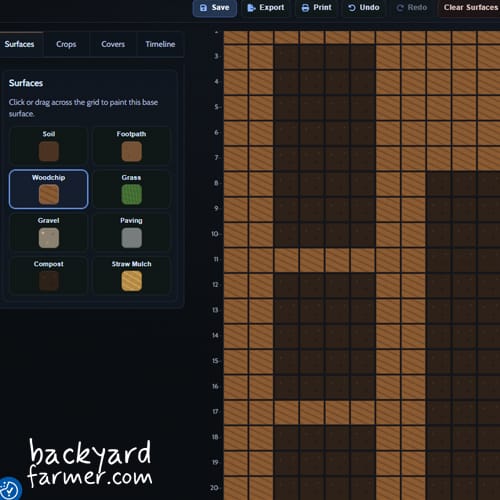500x500 pixels.
Task: Click the Redo button
Action: click(412, 8)
